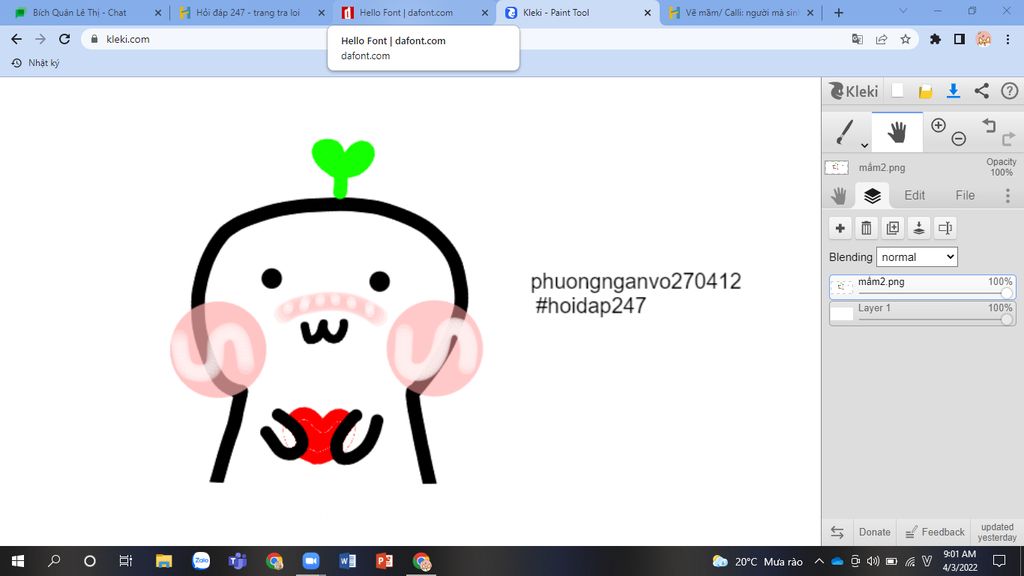Open PowerPoint from the taskbar
This screenshot has height=576, width=1024.
click(x=384, y=561)
